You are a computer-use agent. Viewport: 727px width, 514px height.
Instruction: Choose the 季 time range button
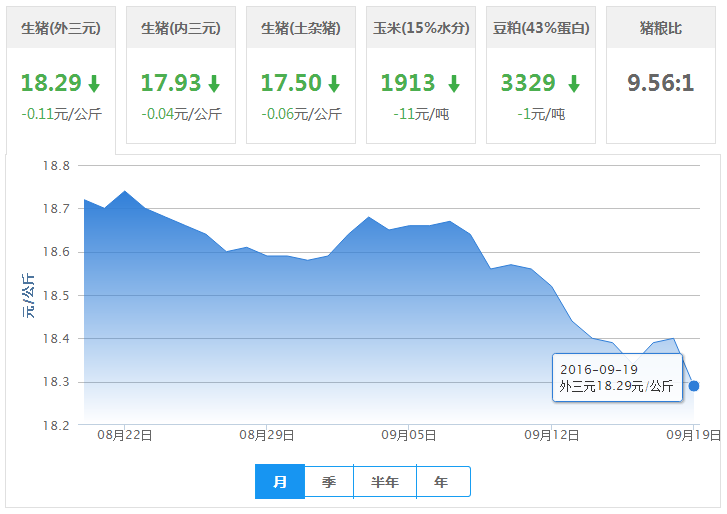tap(329, 482)
